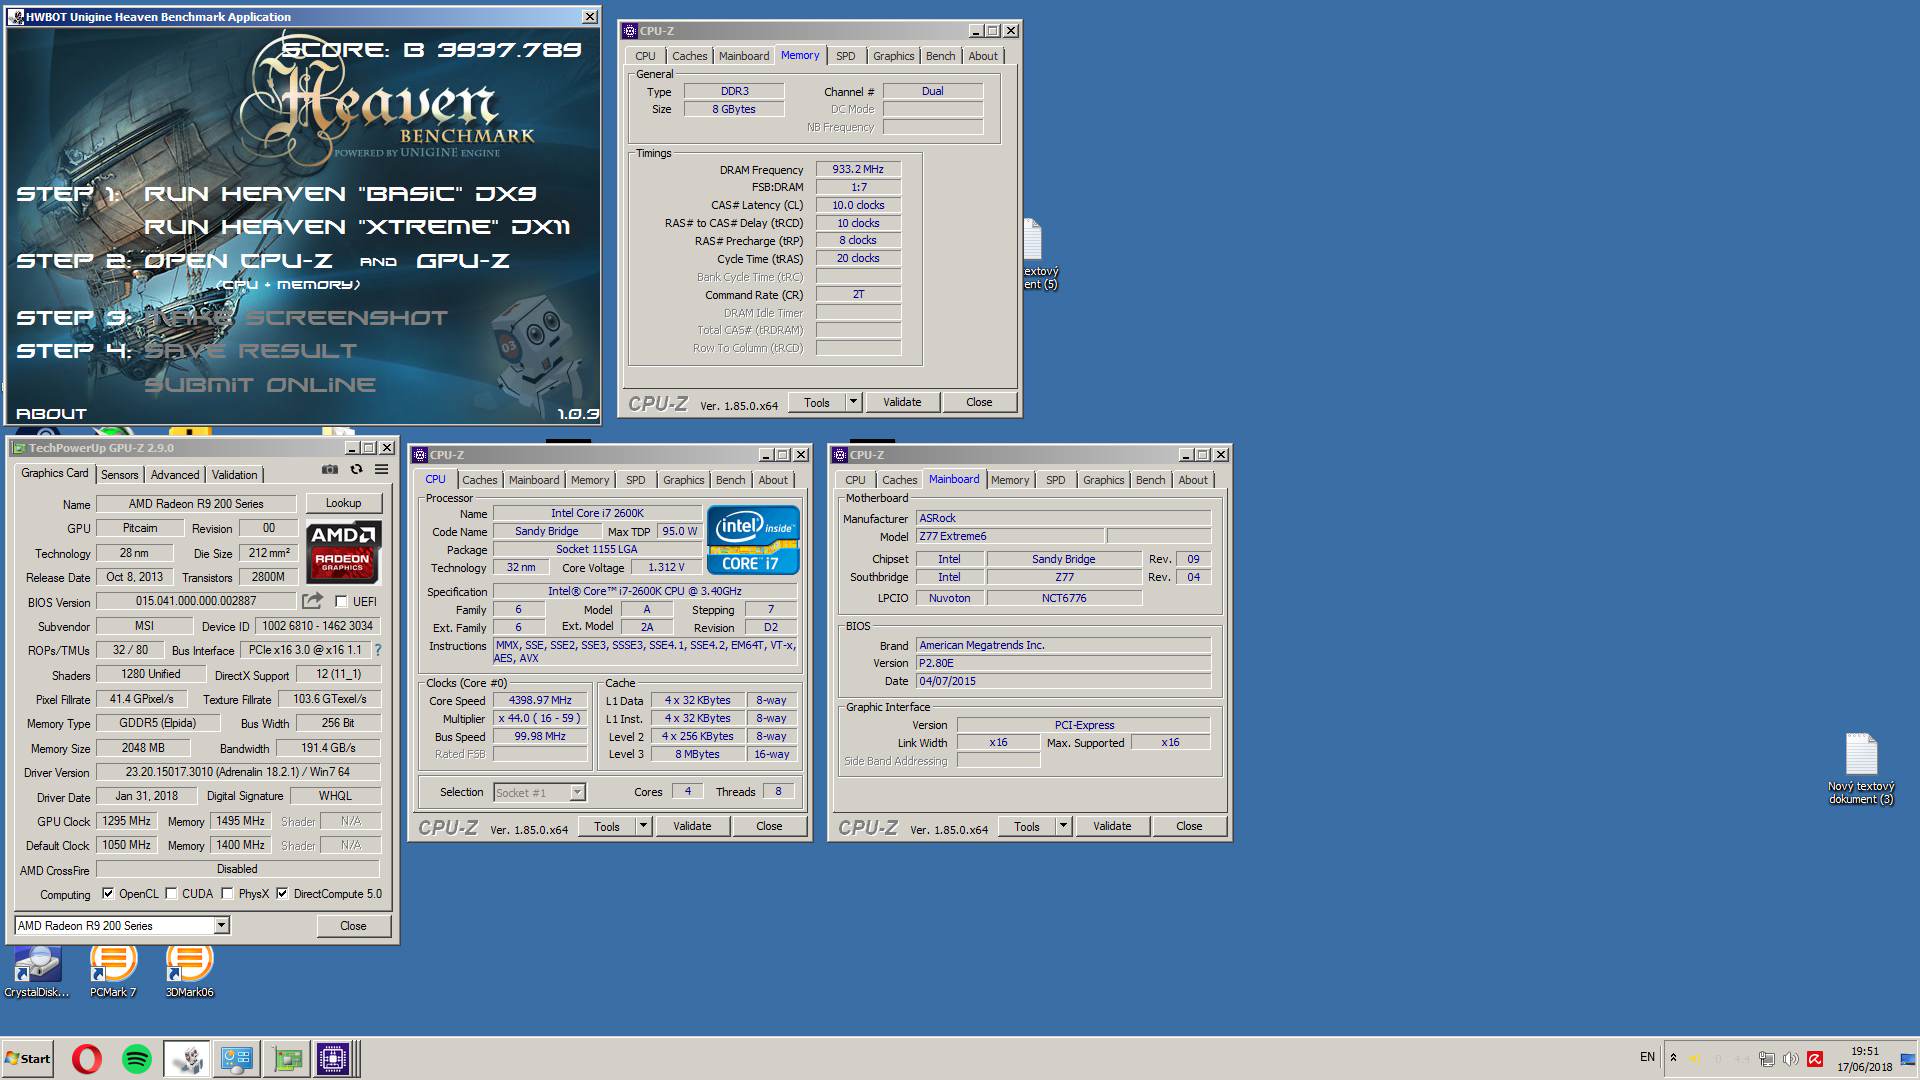Click the Lookup button in GPU-Z
1920x1080 pixels.
pyautogui.click(x=343, y=503)
